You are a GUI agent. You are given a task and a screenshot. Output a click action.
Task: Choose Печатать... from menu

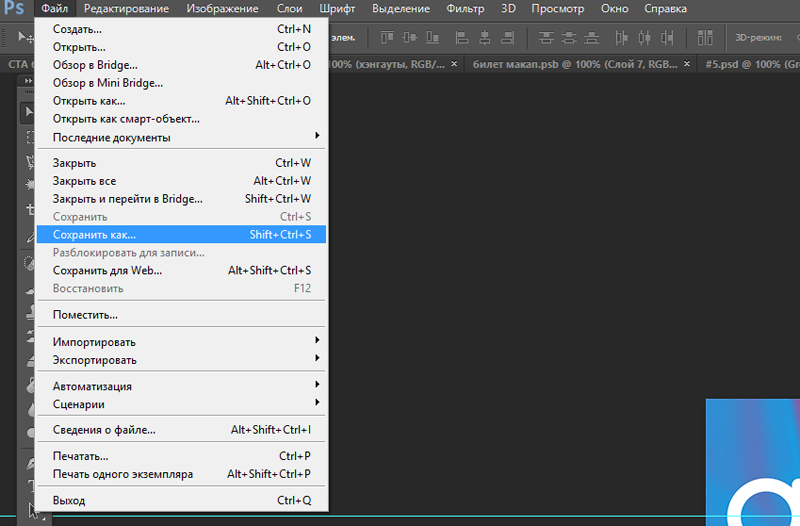(x=181, y=456)
